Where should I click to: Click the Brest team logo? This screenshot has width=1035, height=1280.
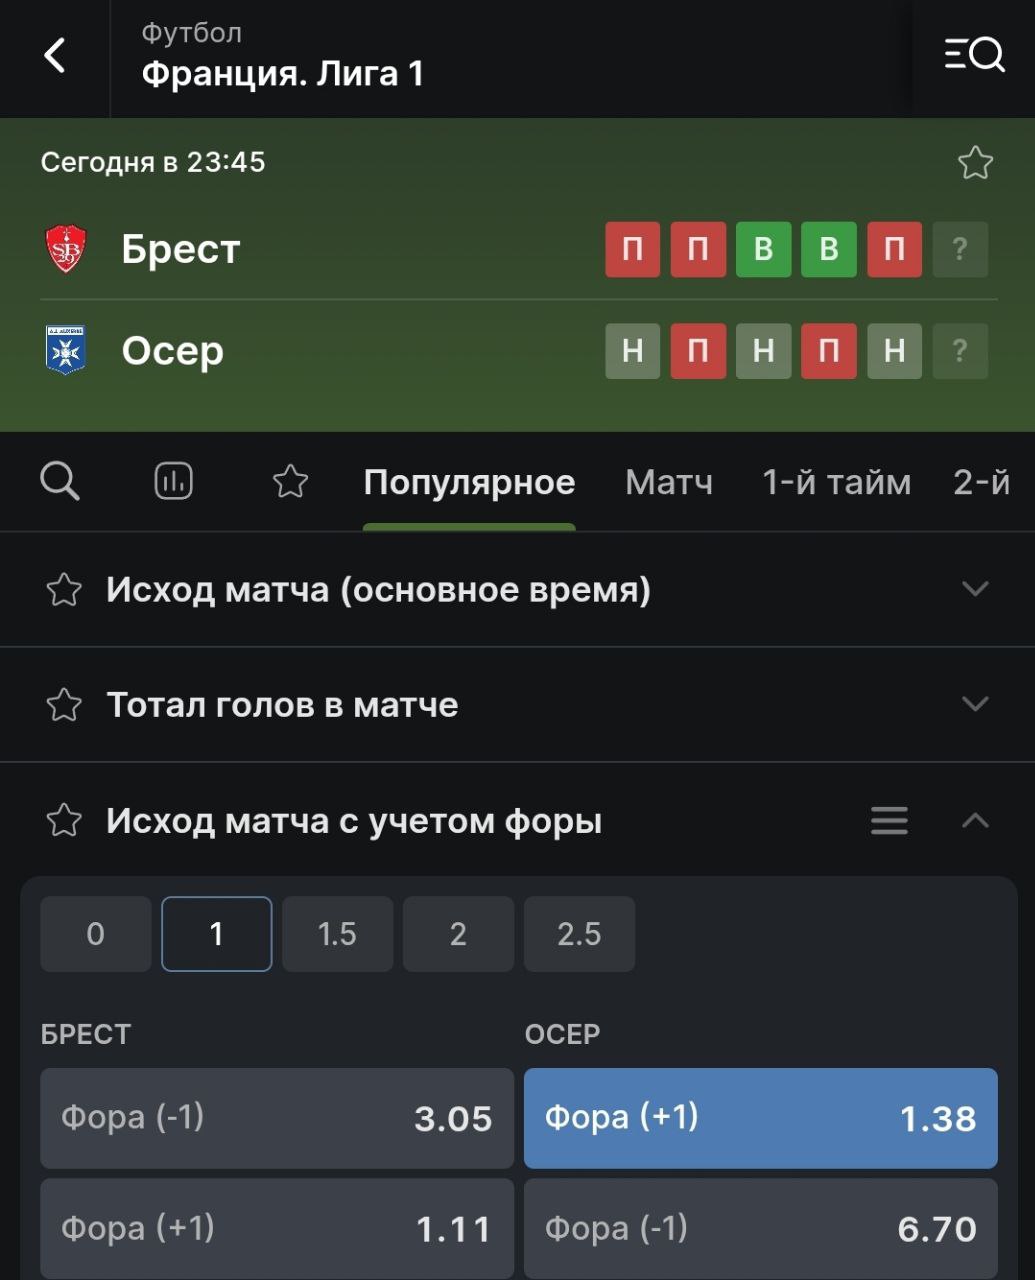pos(66,249)
